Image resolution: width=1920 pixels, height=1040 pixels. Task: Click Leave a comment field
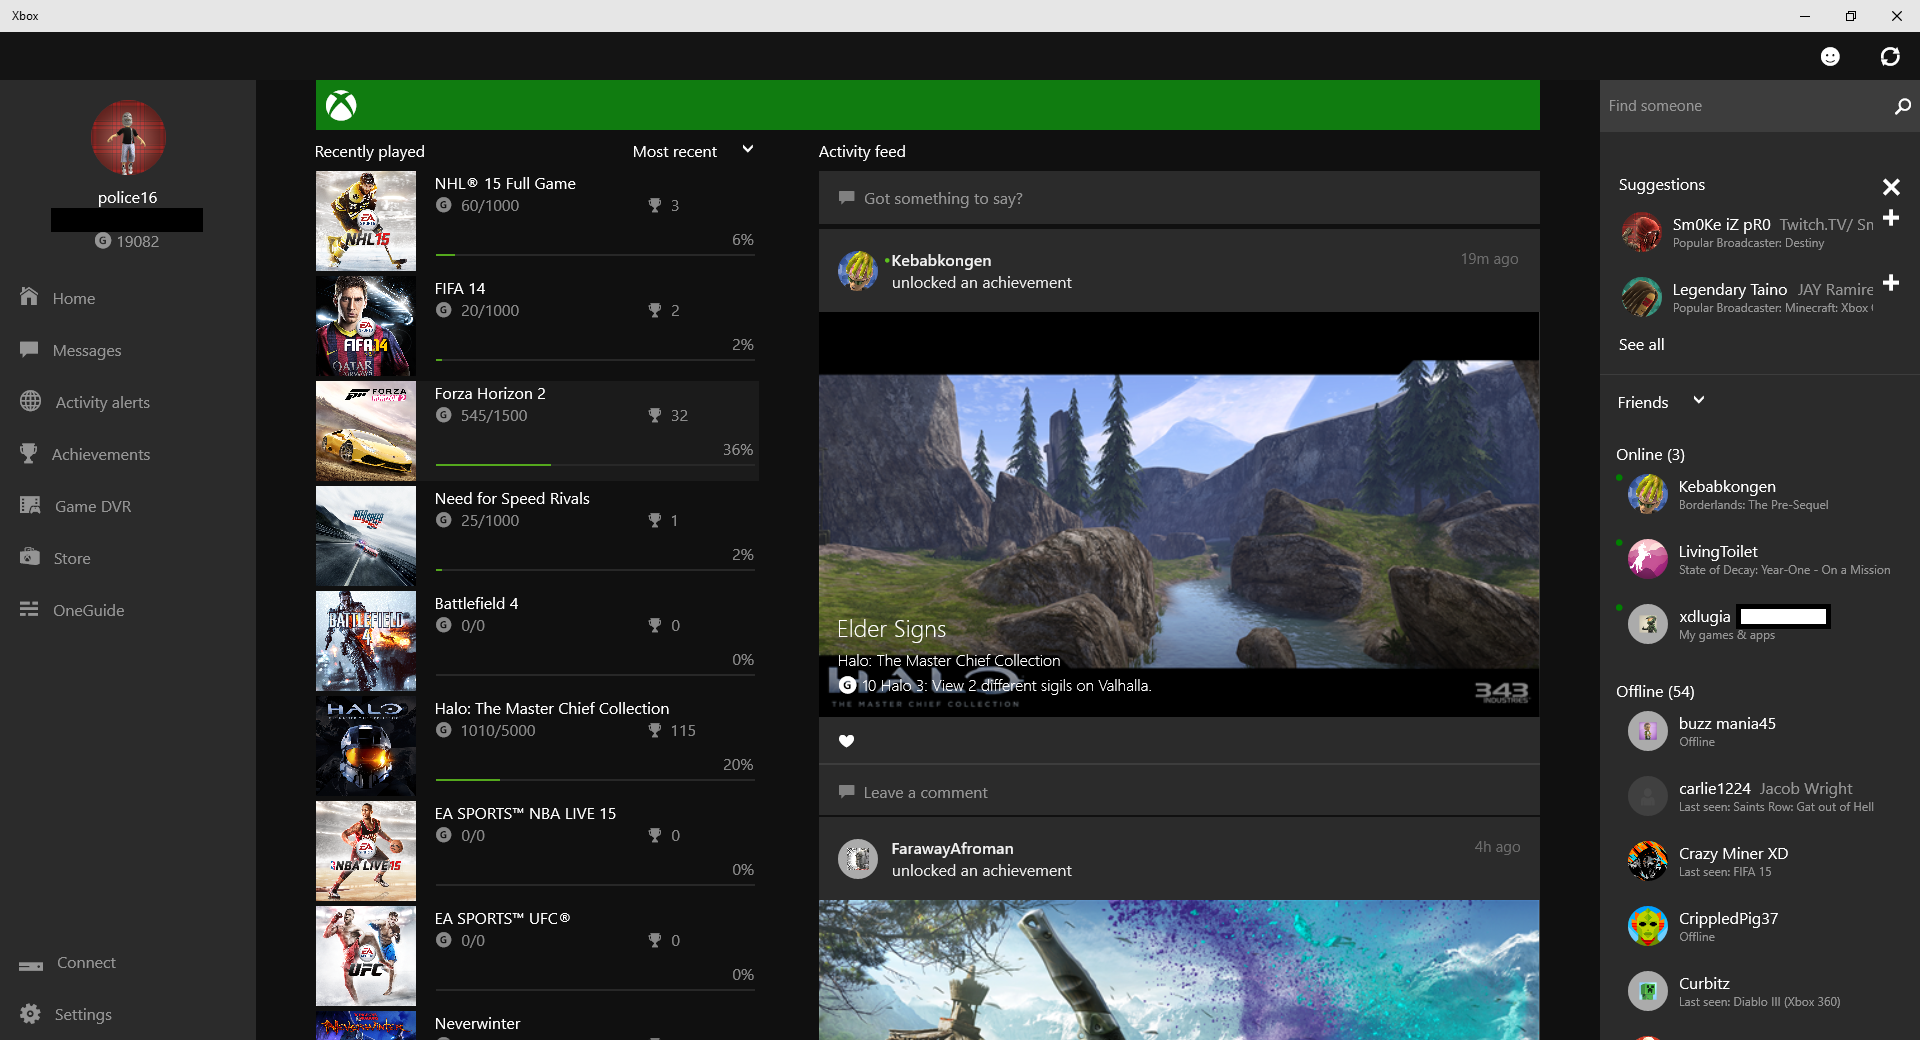[x=1179, y=792]
